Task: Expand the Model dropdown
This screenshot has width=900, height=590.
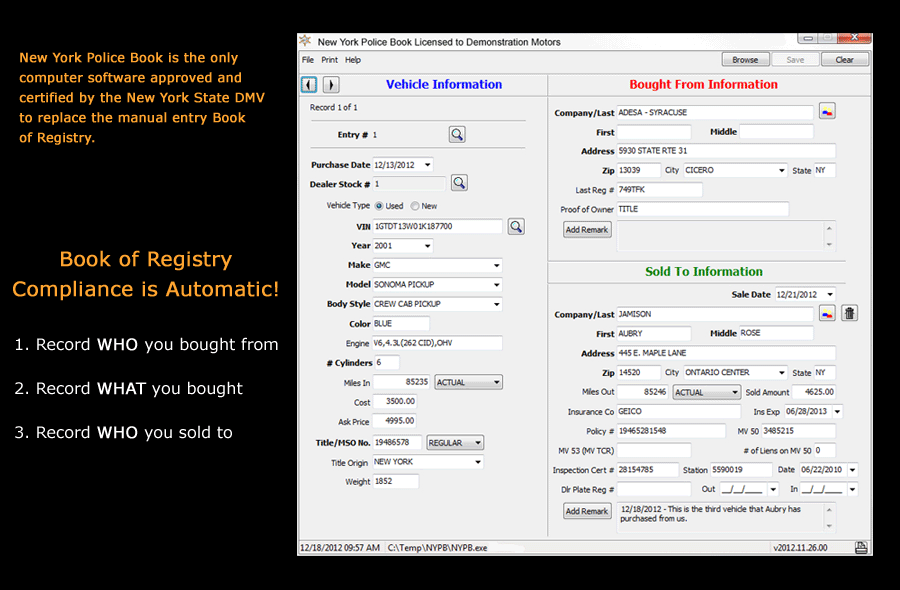Action: click(496, 285)
